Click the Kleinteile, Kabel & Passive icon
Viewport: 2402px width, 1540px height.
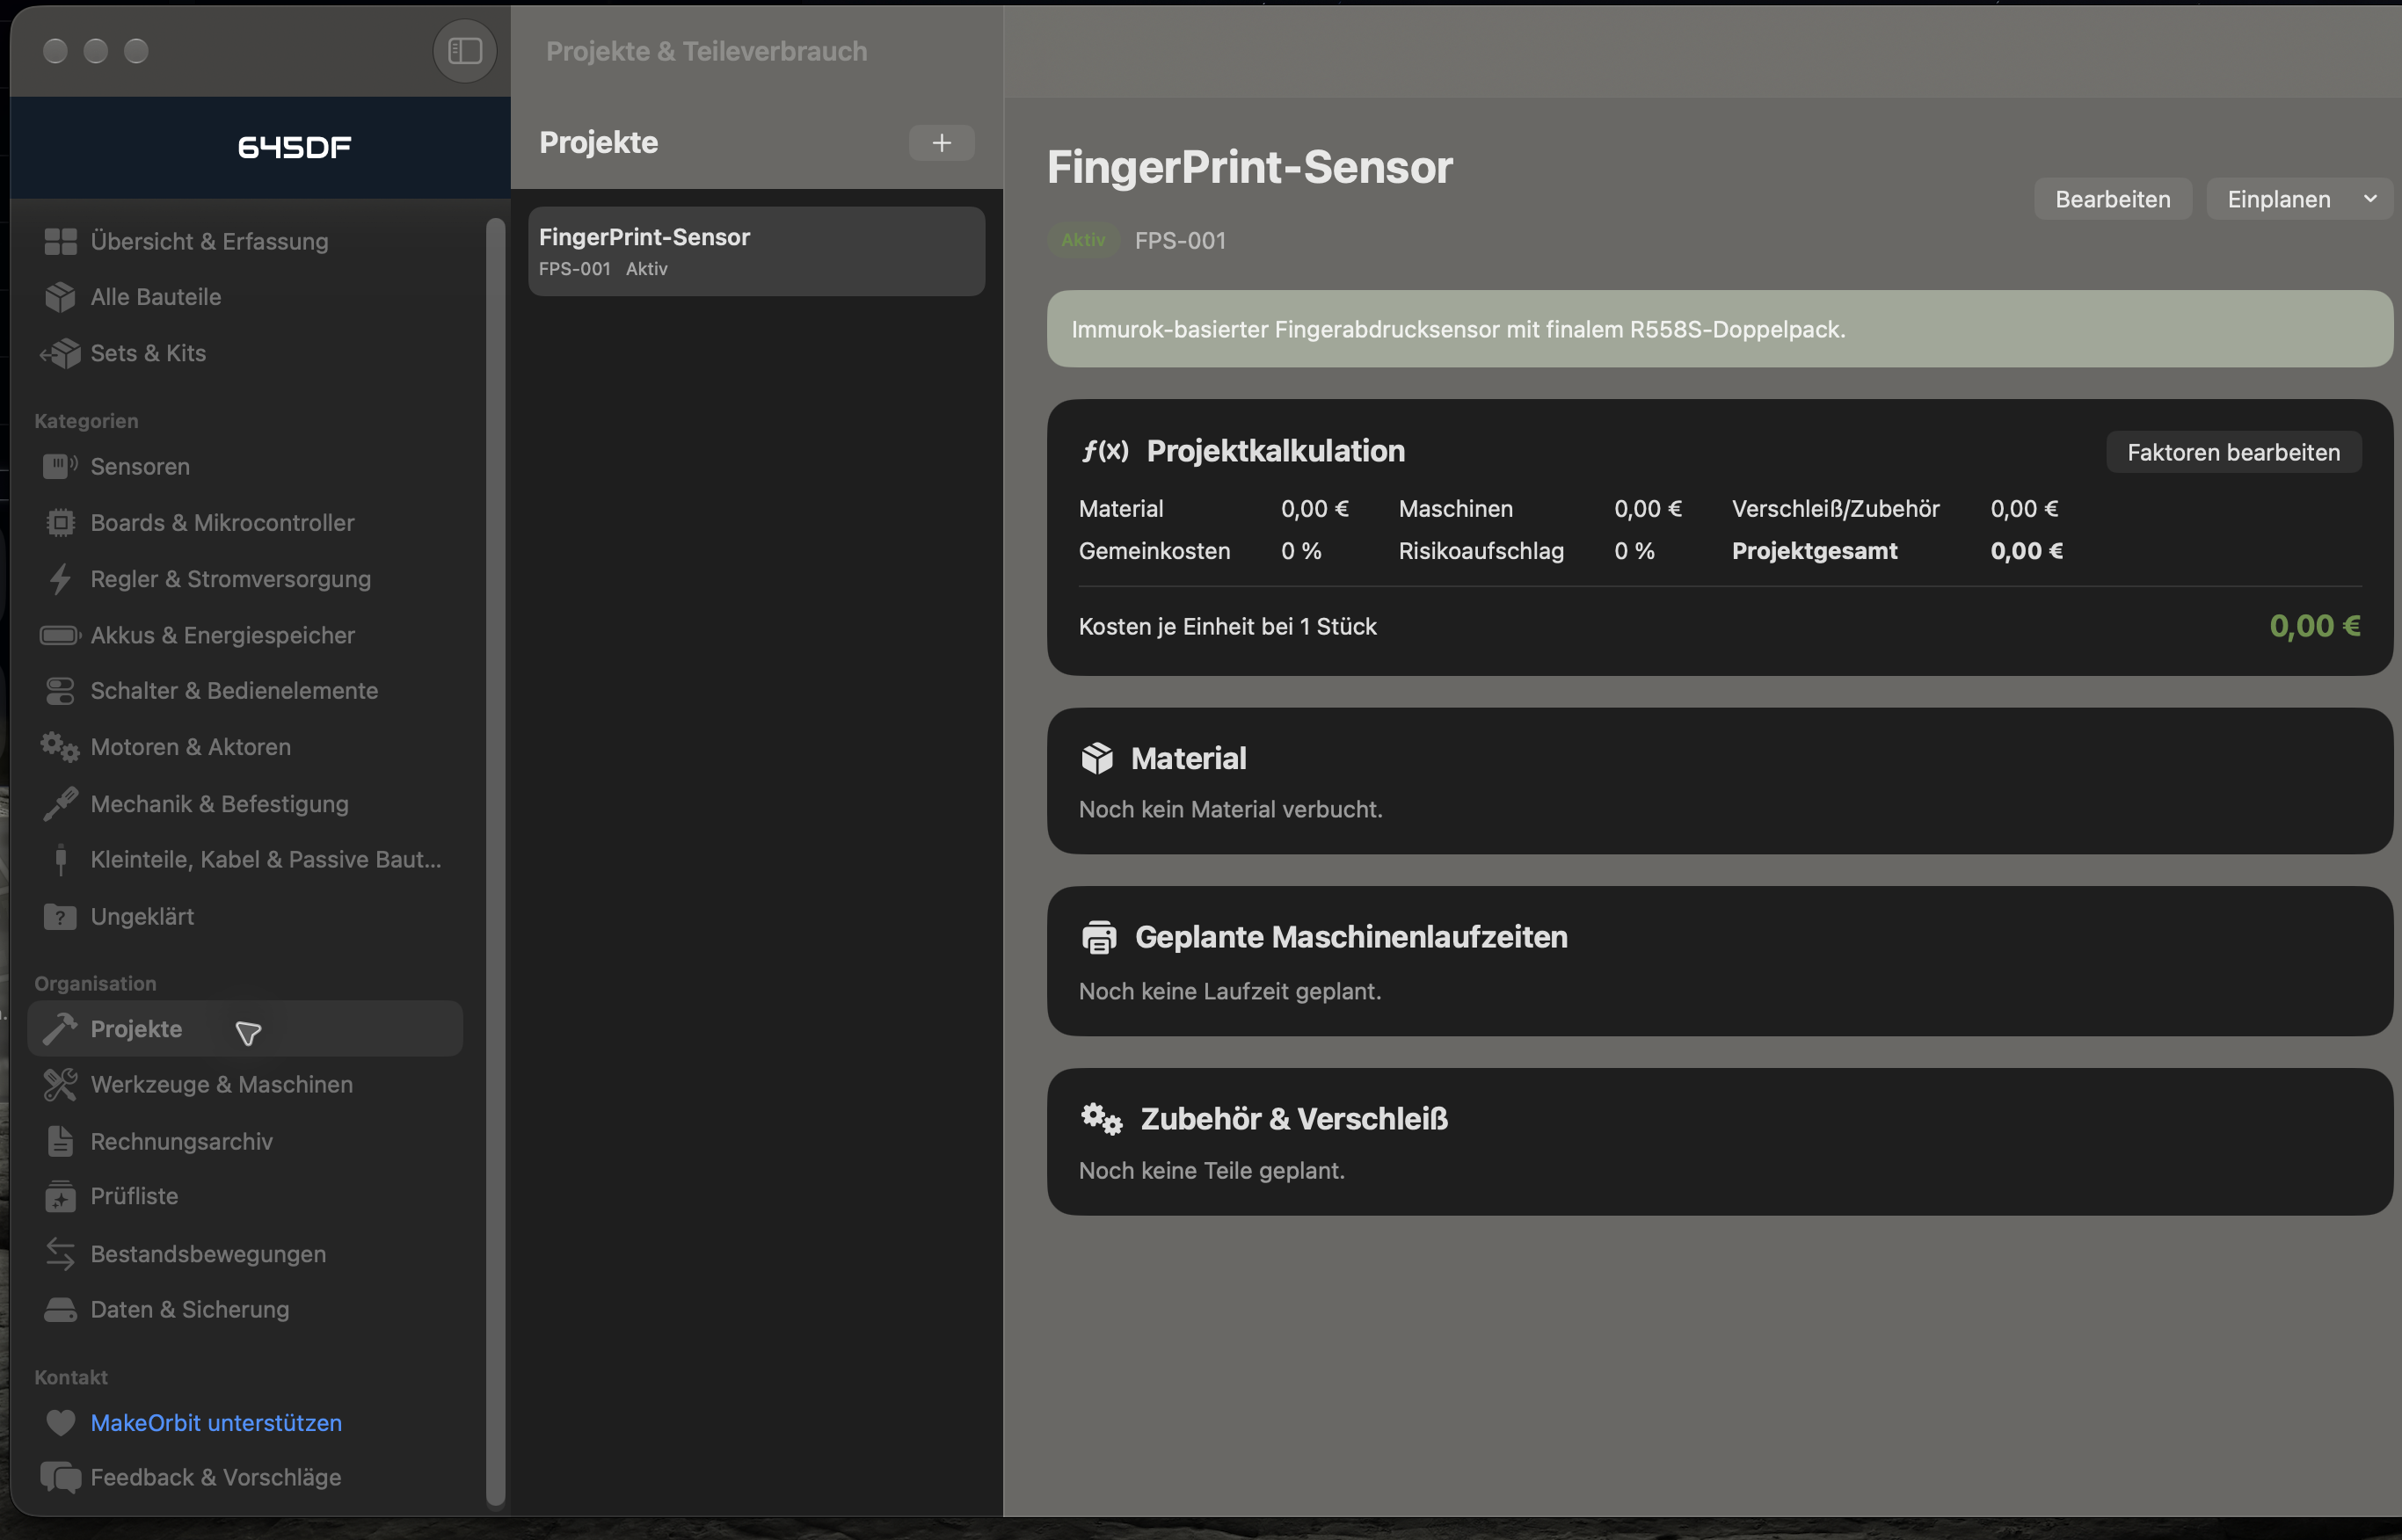pyautogui.click(x=60, y=860)
